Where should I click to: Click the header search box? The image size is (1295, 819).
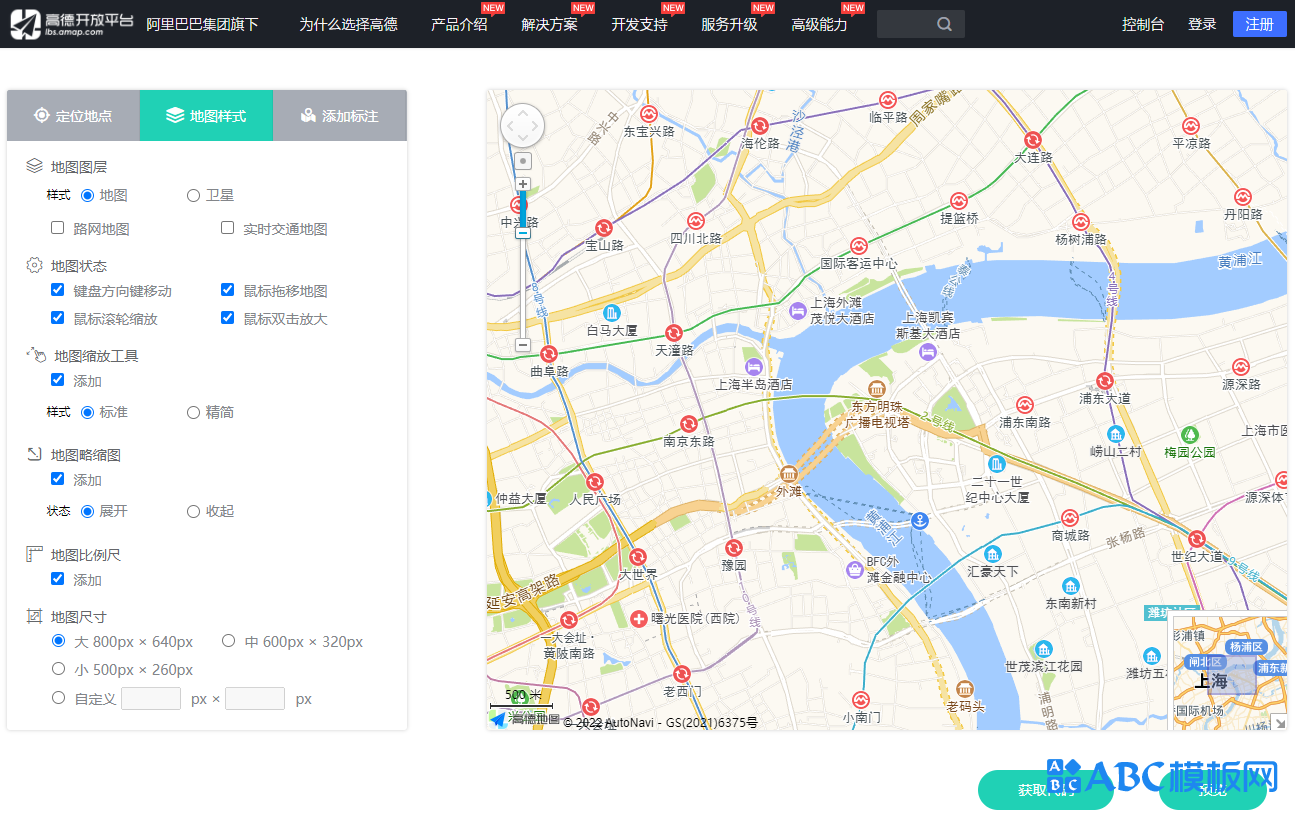pyautogui.click(x=921, y=24)
